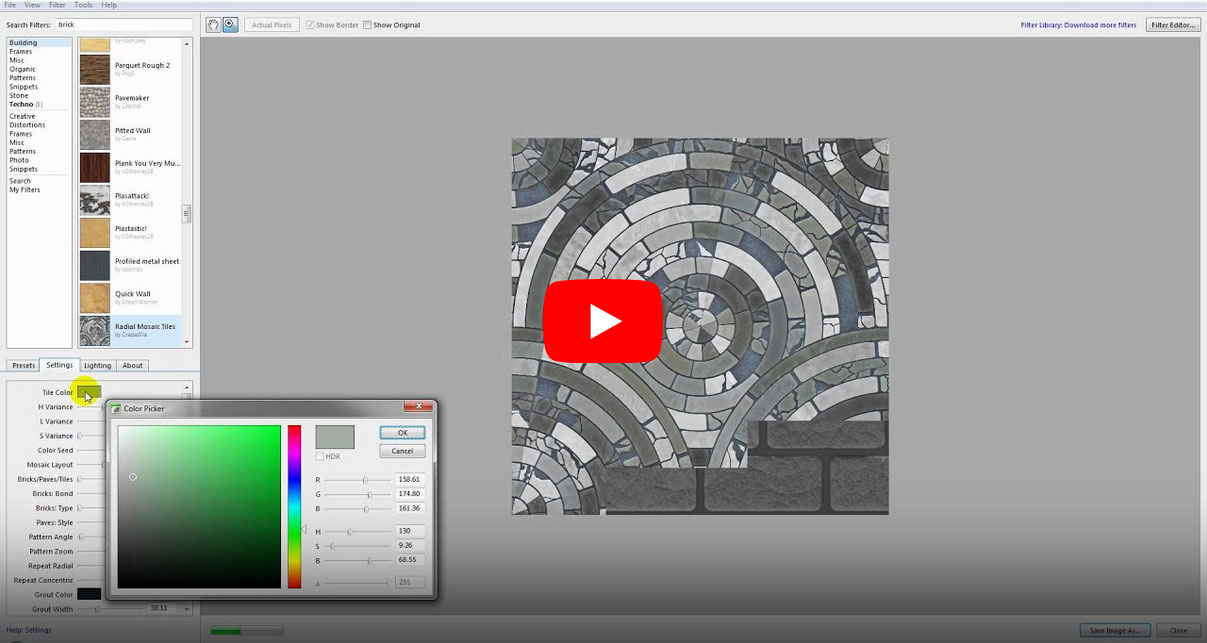
Task: Open the Distortions filter category
Action: point(27,125)
